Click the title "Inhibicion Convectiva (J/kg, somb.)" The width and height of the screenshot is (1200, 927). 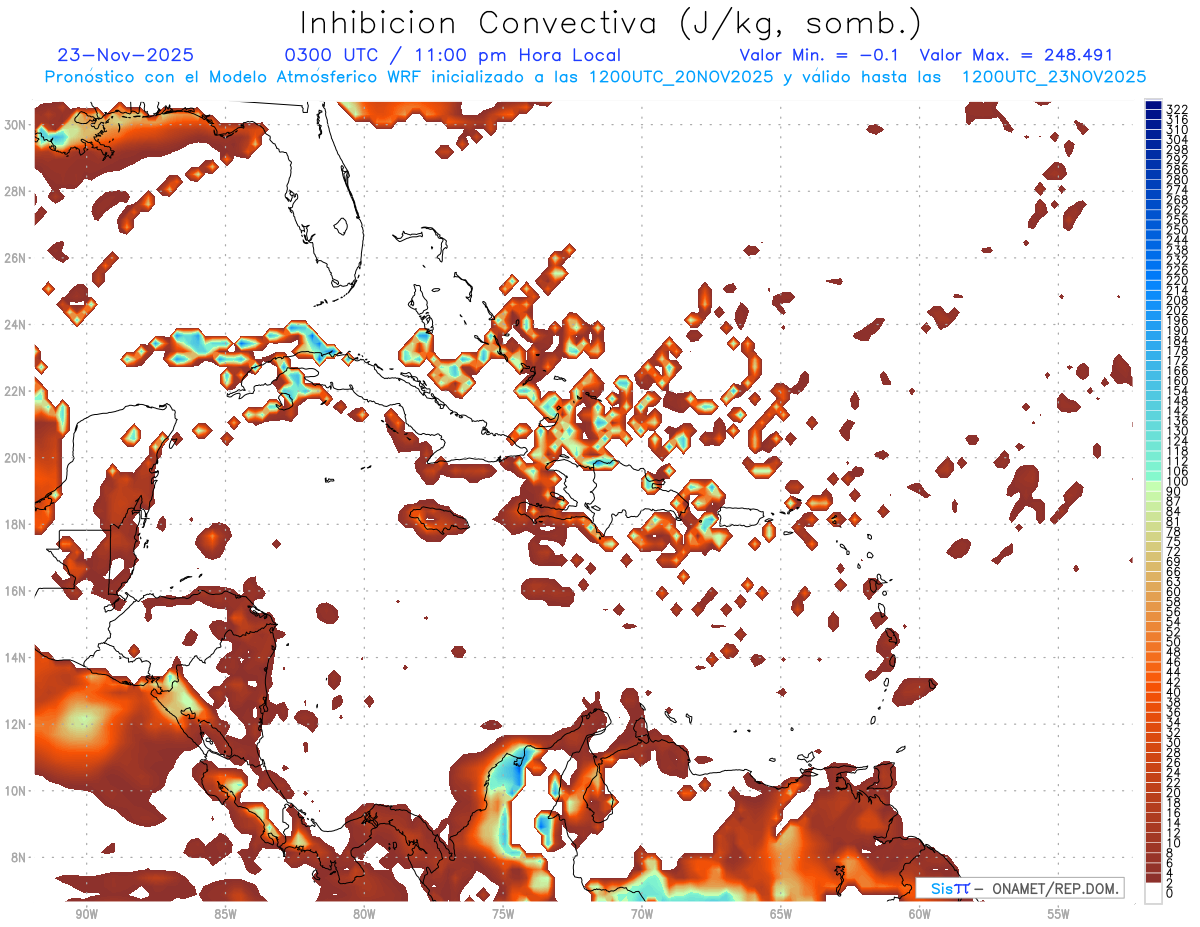click(x=611, y=24)
